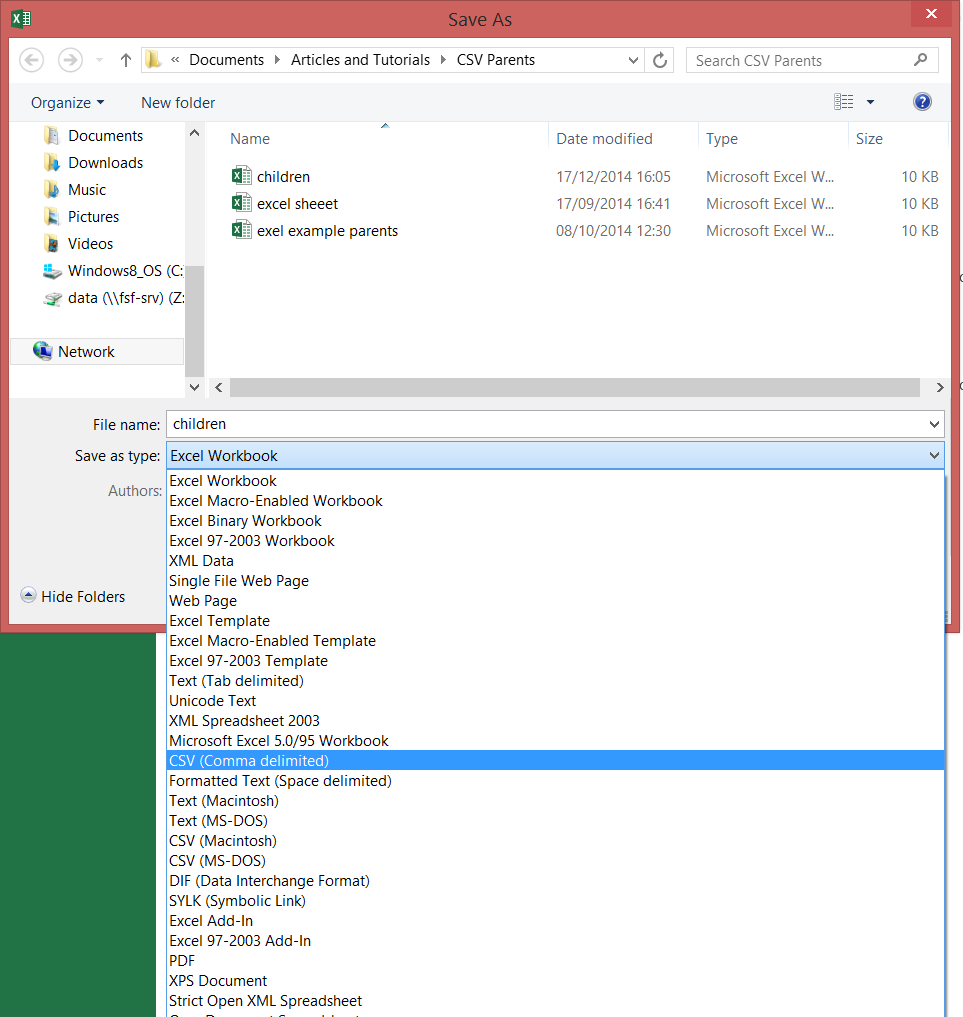
Task: Choose Excel Macro-Enabled Workbook type
Action: [x=555, y=501]
